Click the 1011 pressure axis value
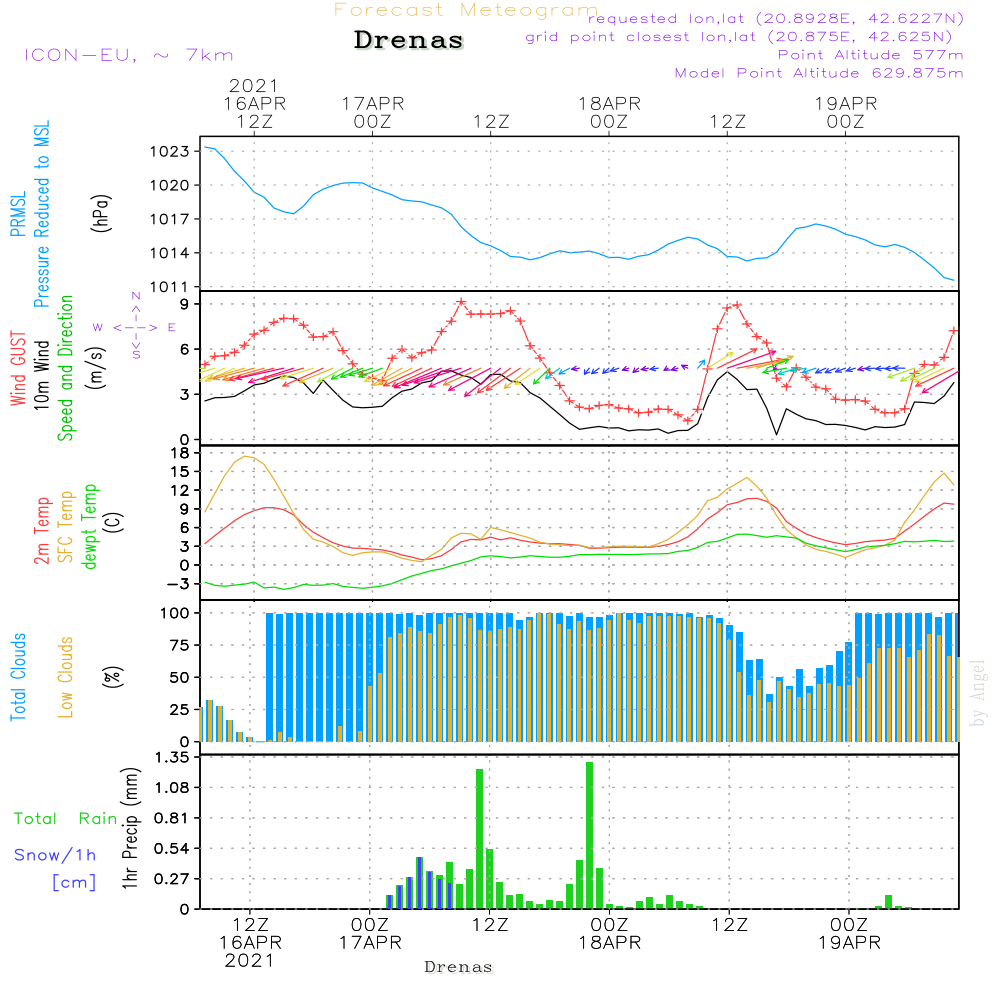This screenshot has height=1000, width=1000. pyautogui.click(x=169, y=287)
